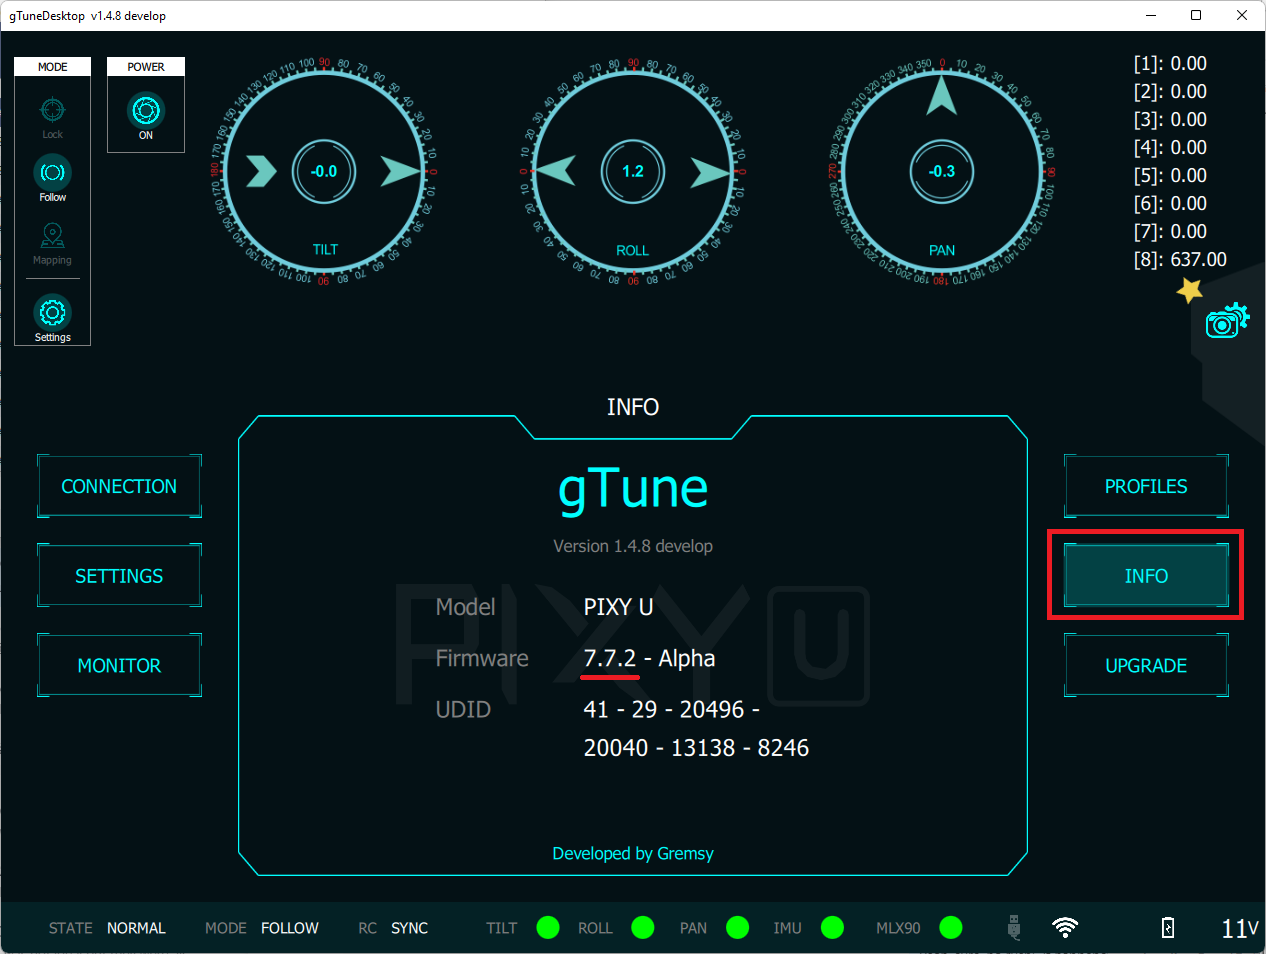This screenshot has width=1266, height=954.
Task: Click the camera settings icon
Action: click(1226, 322)
